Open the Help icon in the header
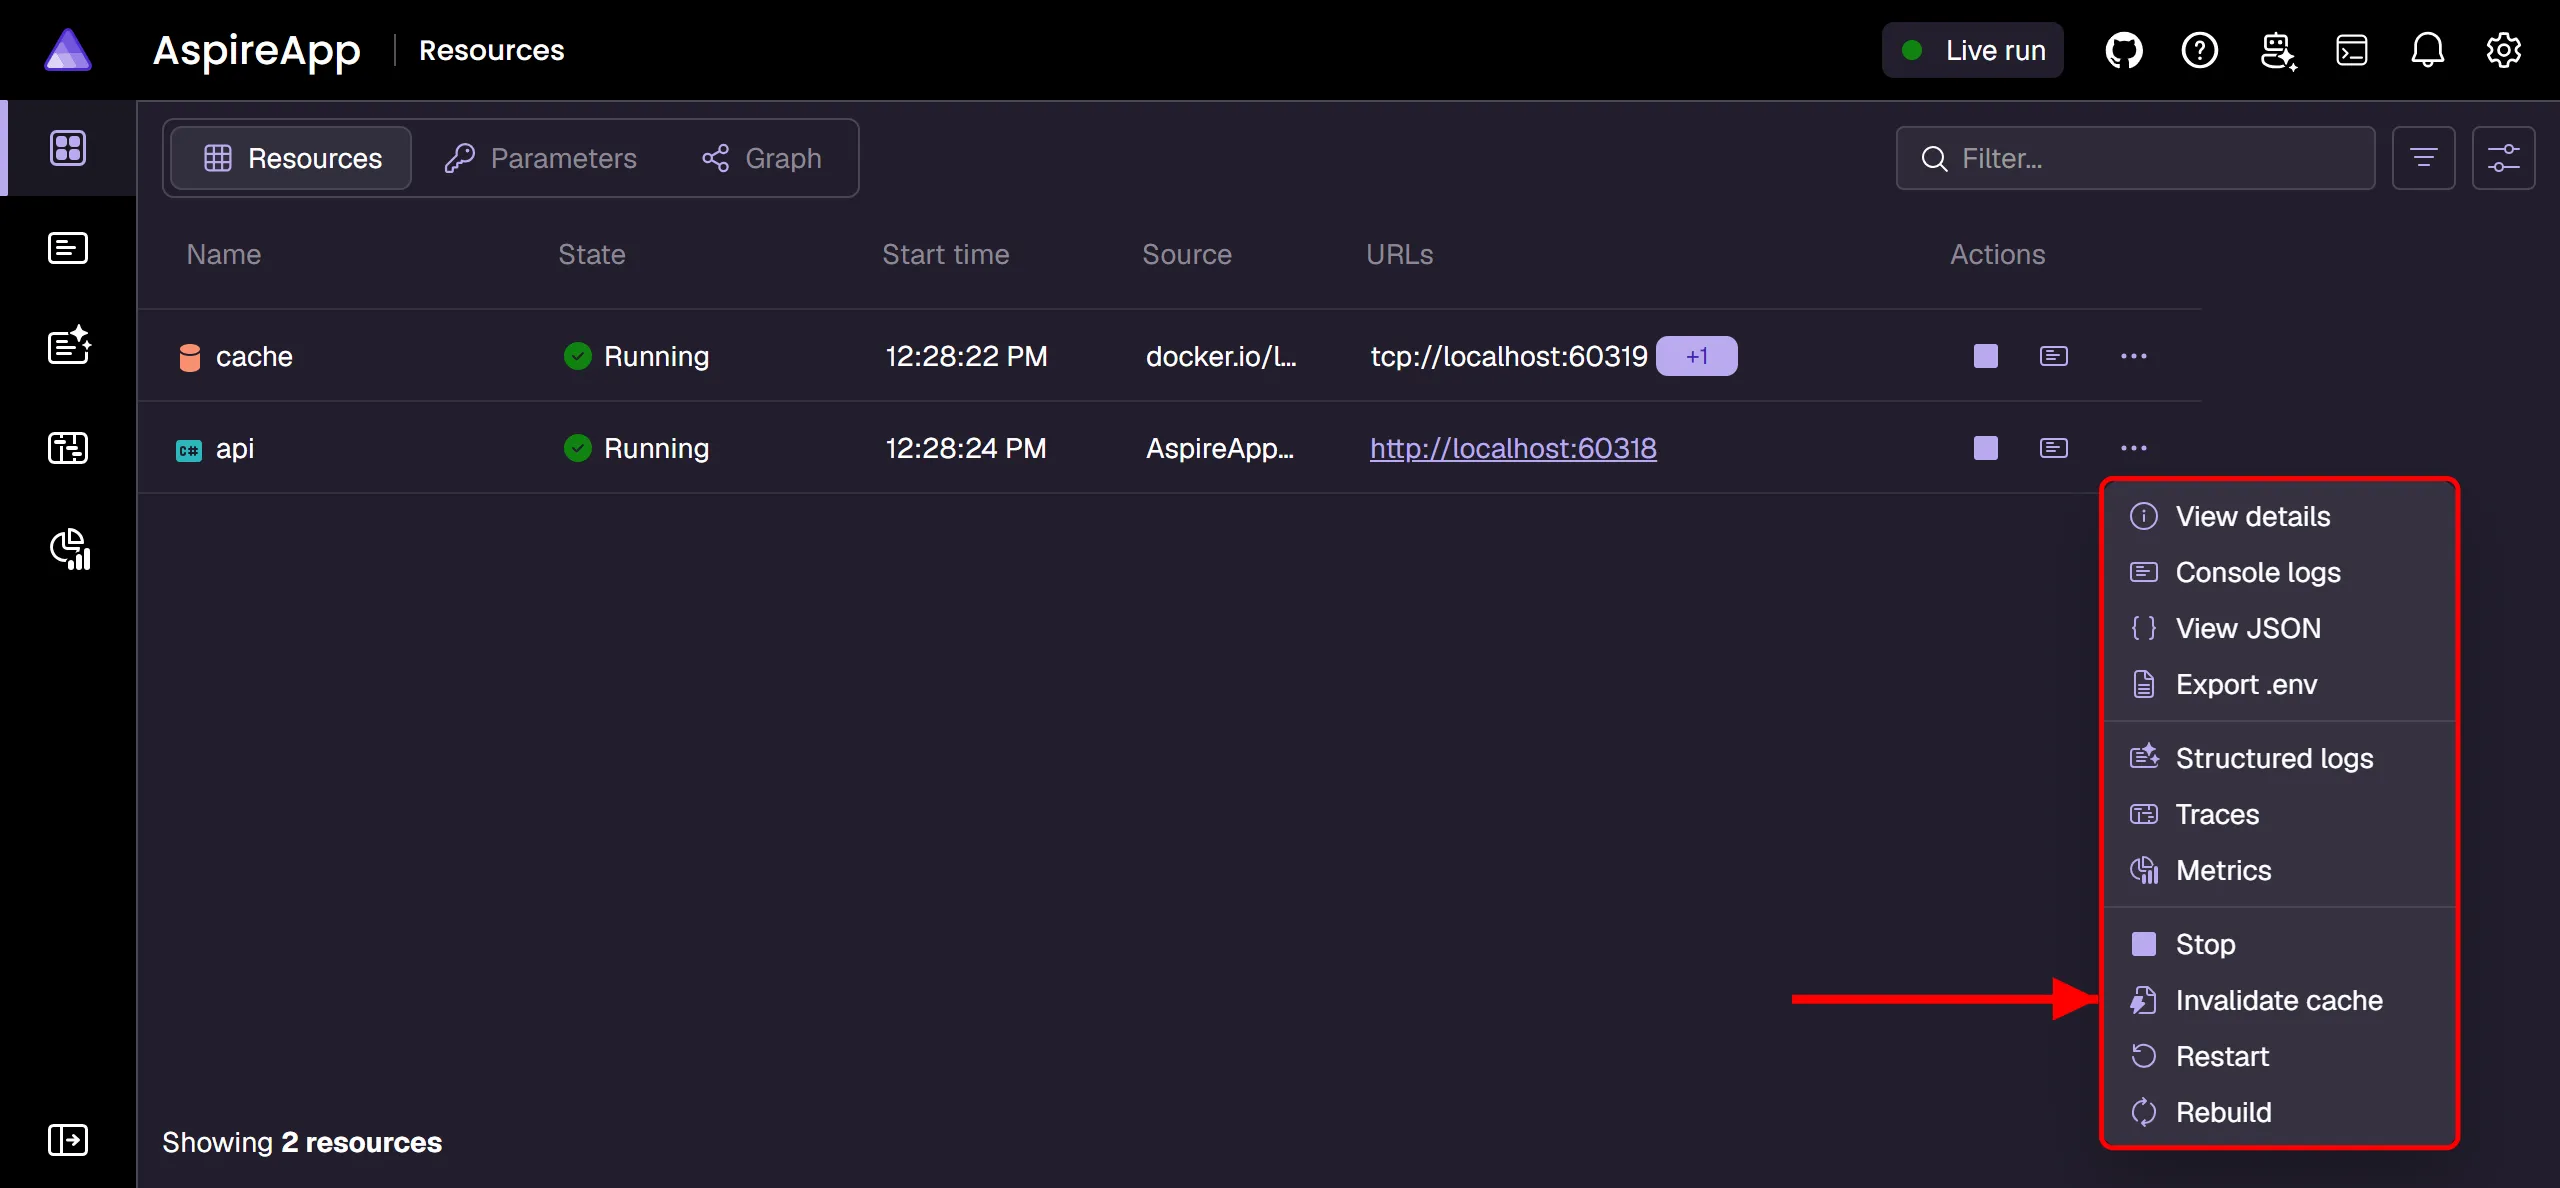The image size is (2560, 1188). [2200, 50]
